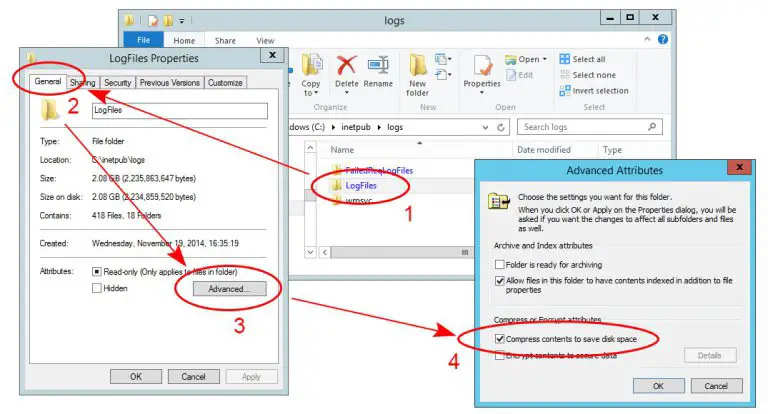
Task: Expand the Delete dropdown arrow
Action: click(x=346, y=93)
